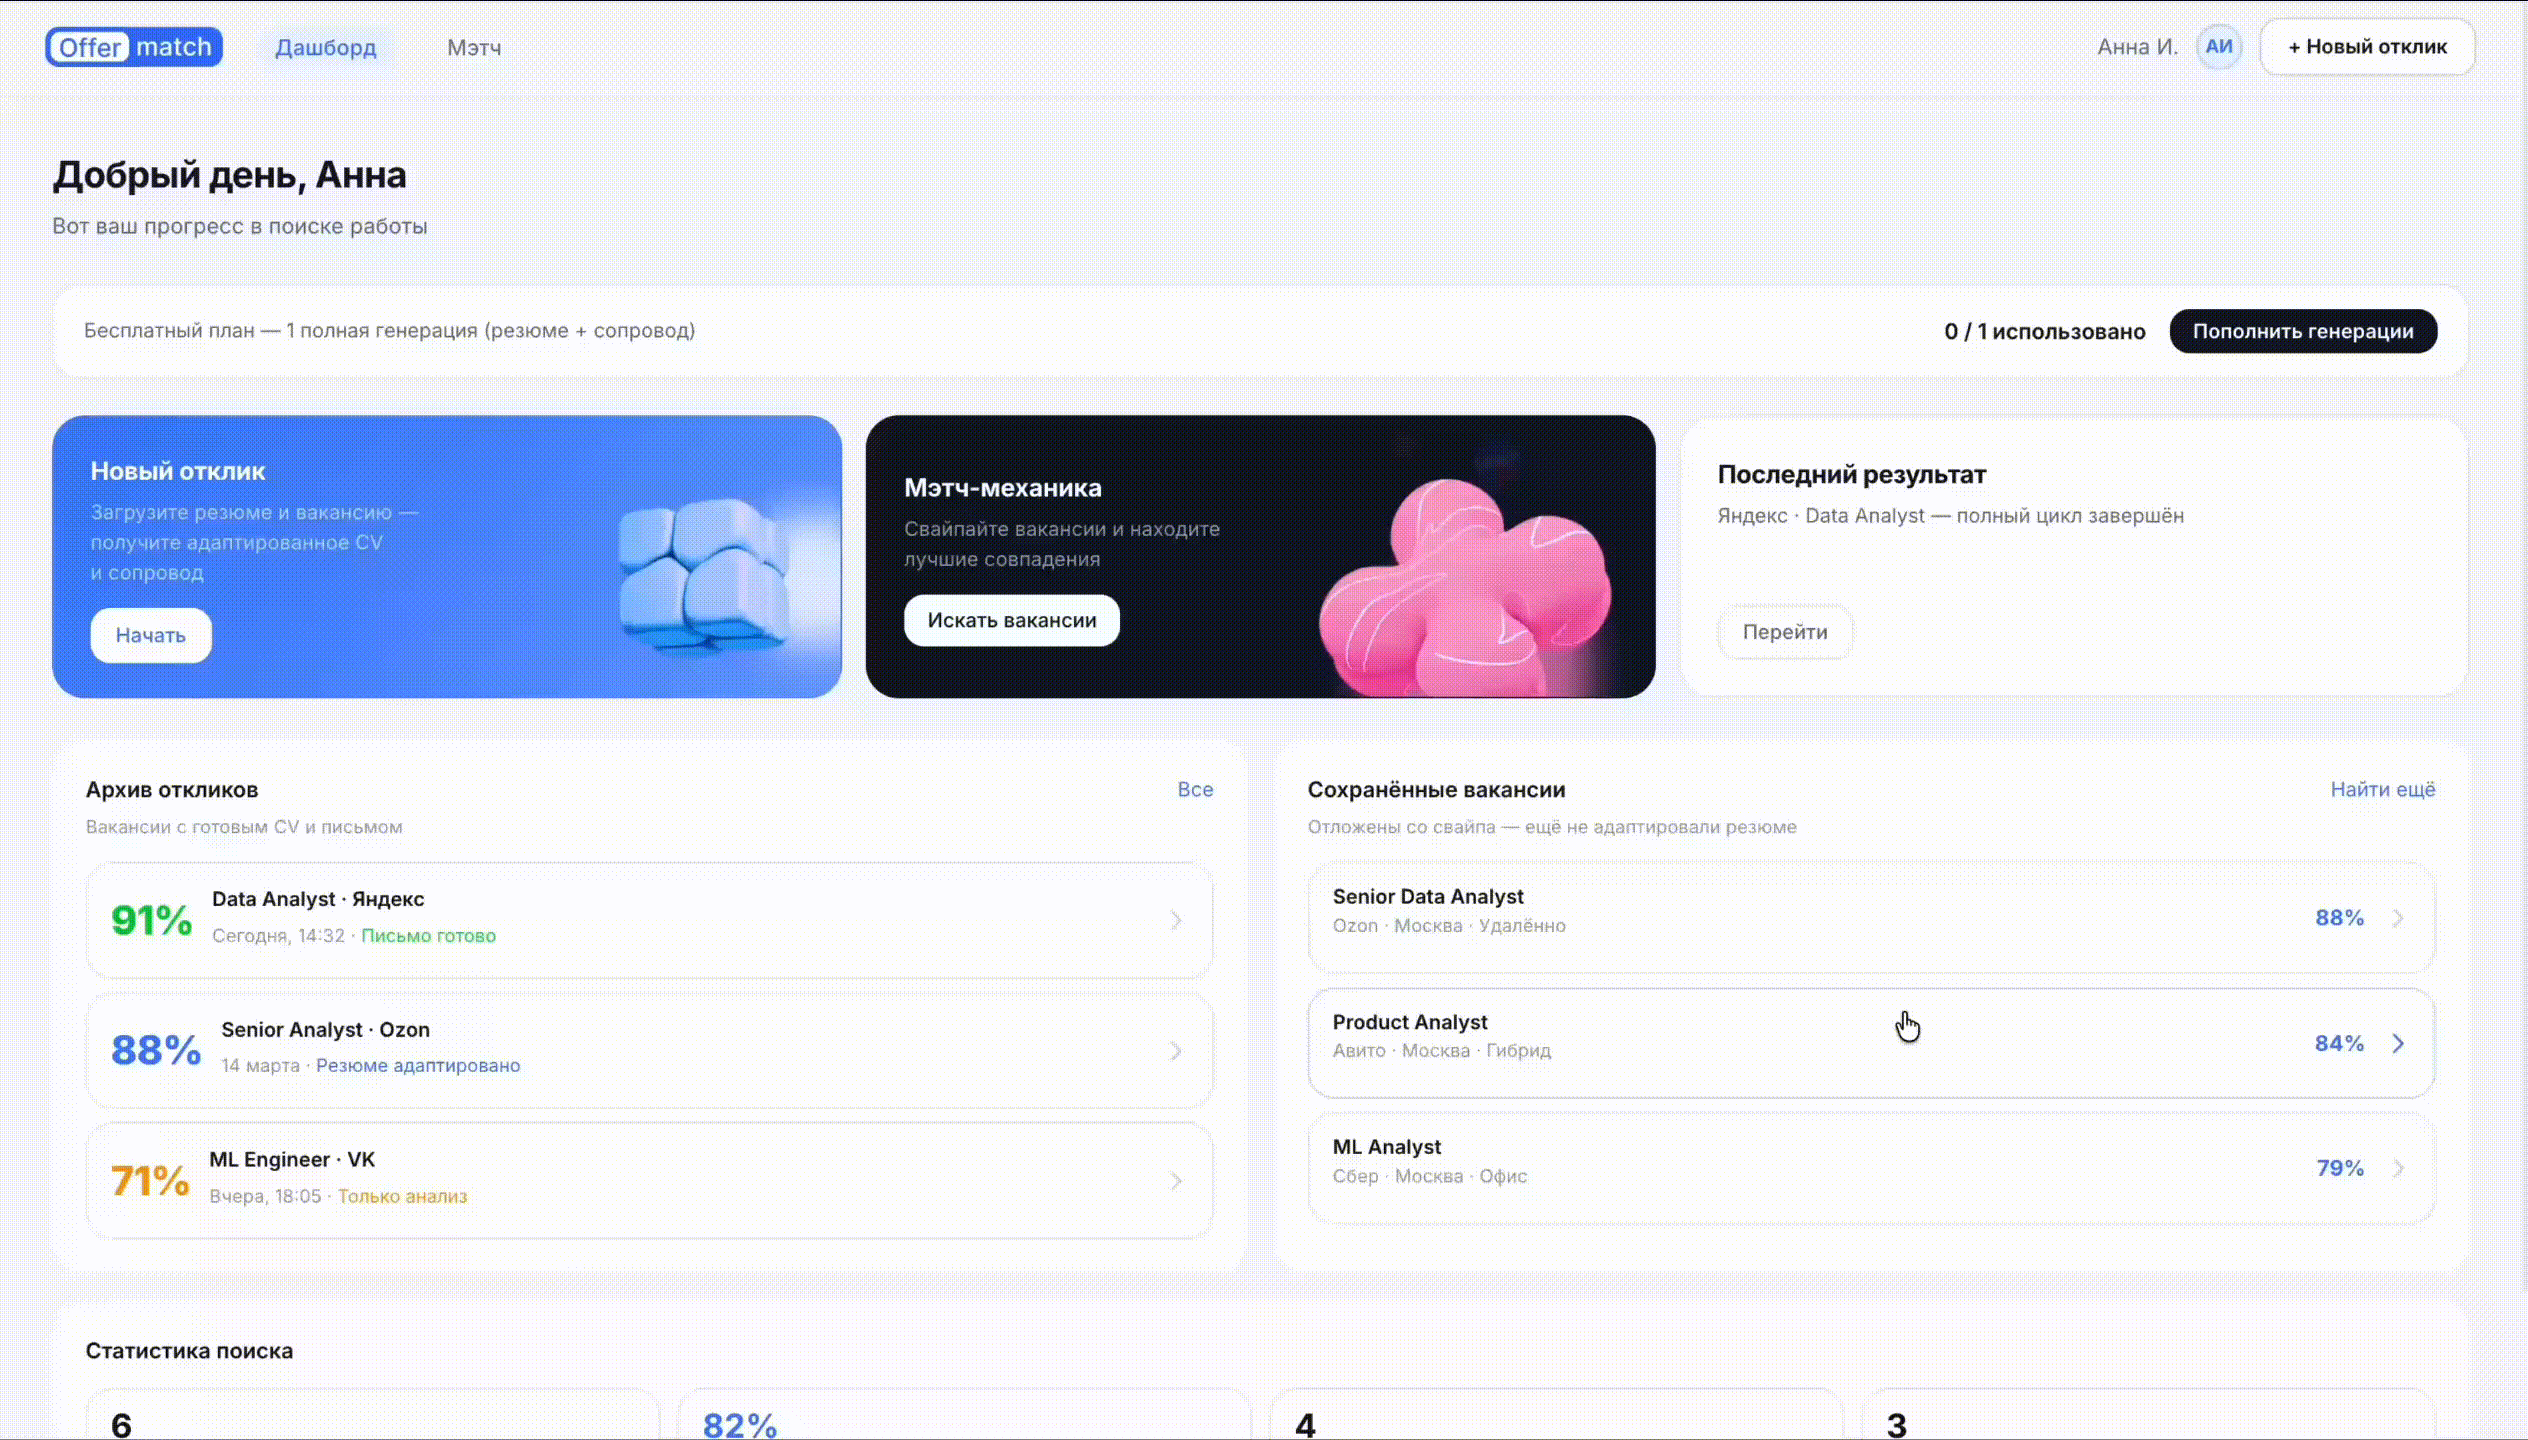Viewport: 2528px width, 1440px height.
Task: Select the ML Analyst vacancy title
Action: (1387, 1147)
